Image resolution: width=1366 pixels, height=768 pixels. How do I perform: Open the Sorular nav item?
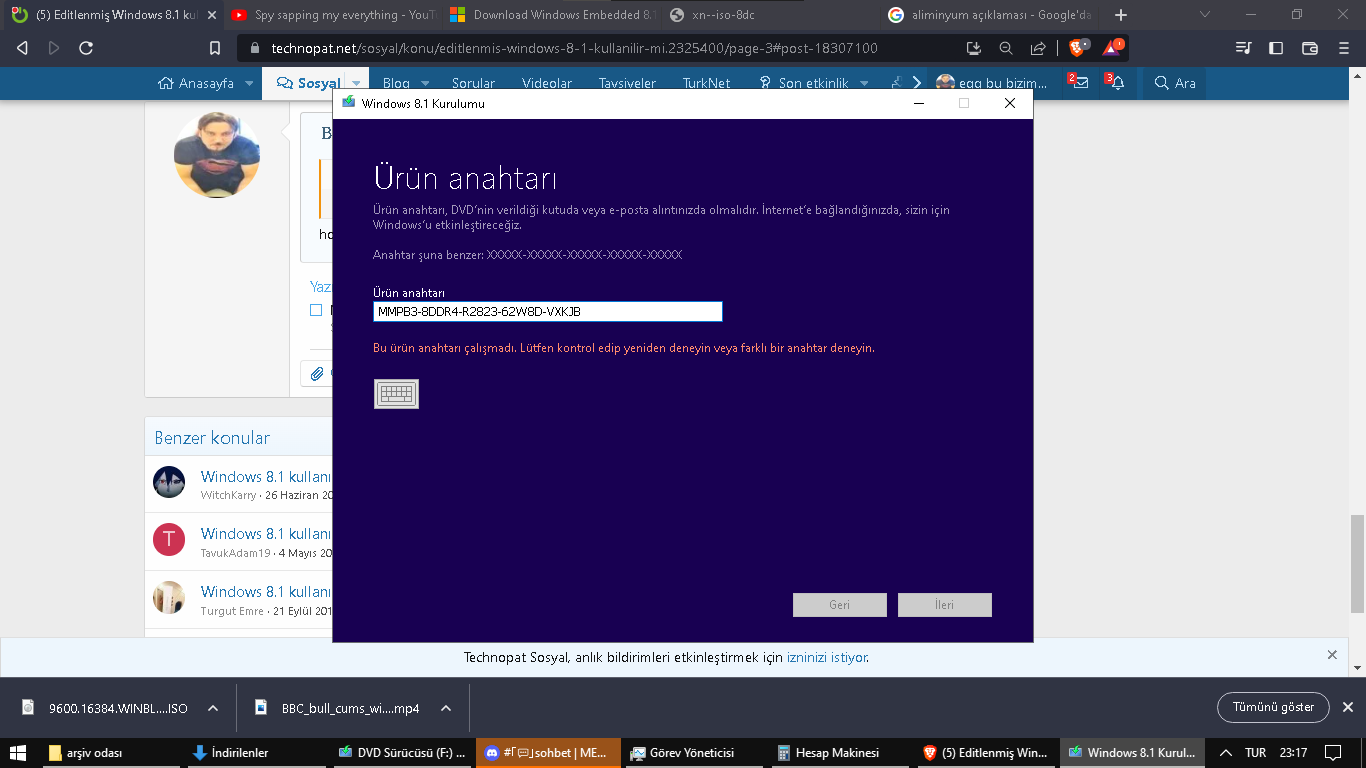tap(473, 84)
